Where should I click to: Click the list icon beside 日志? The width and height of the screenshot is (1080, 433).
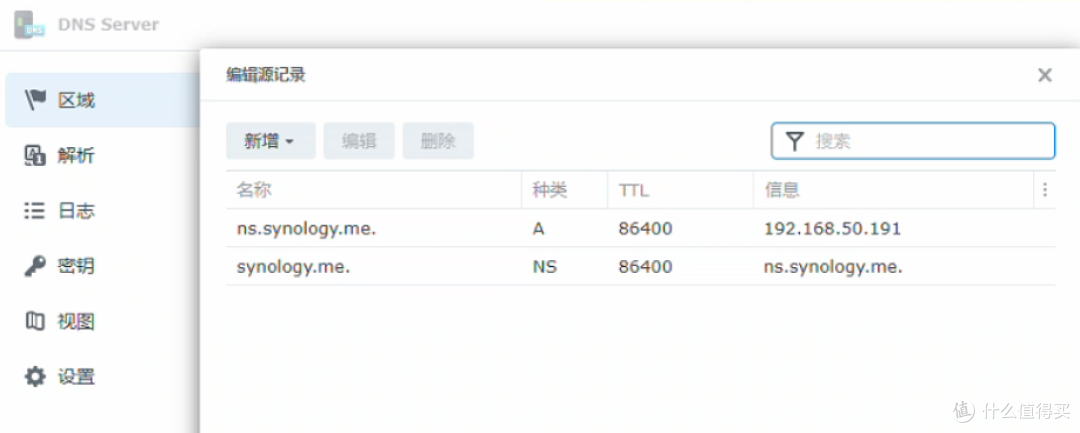point(34,211)
